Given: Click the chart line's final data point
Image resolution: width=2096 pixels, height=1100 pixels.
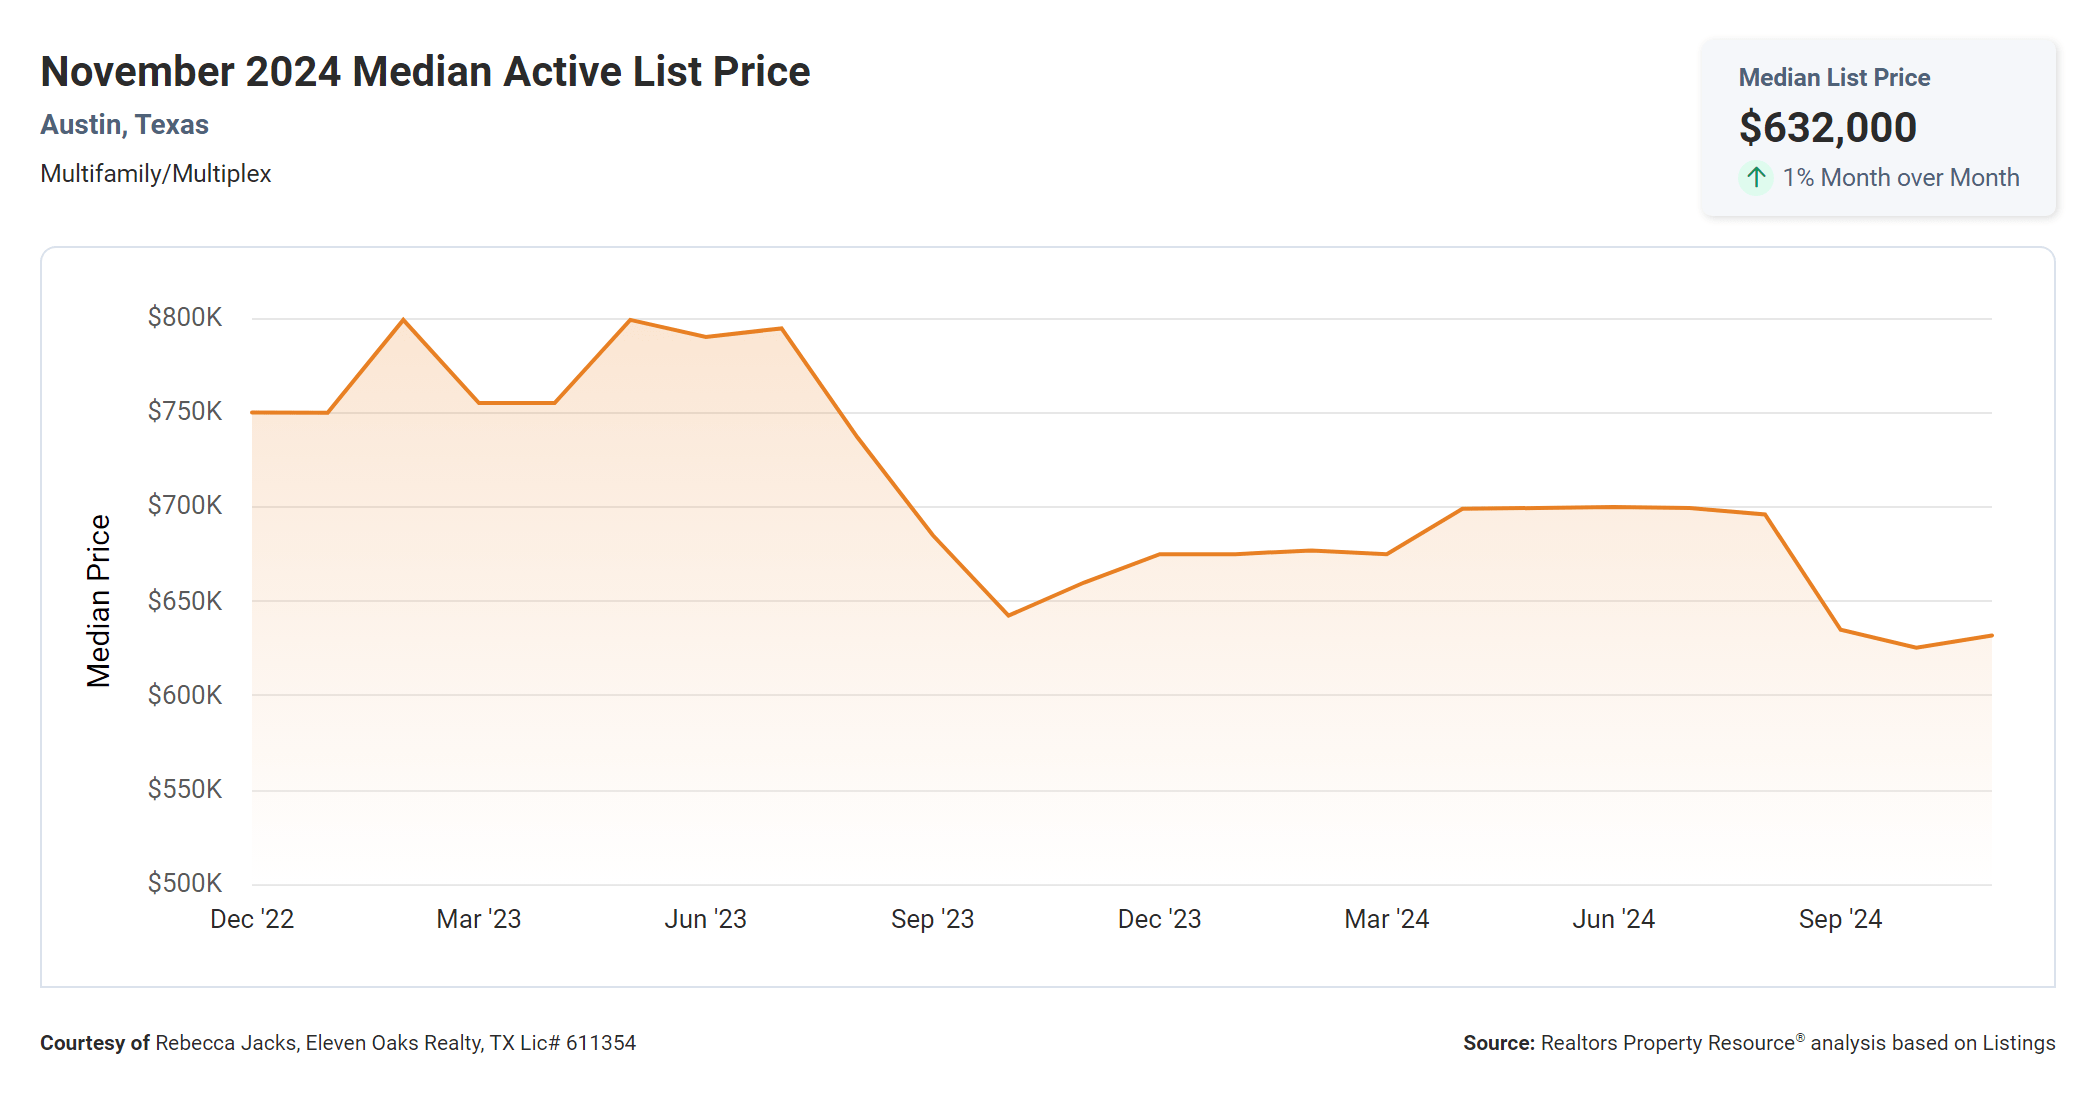Looking at the screenshot, I should [x=1991, y=635].
